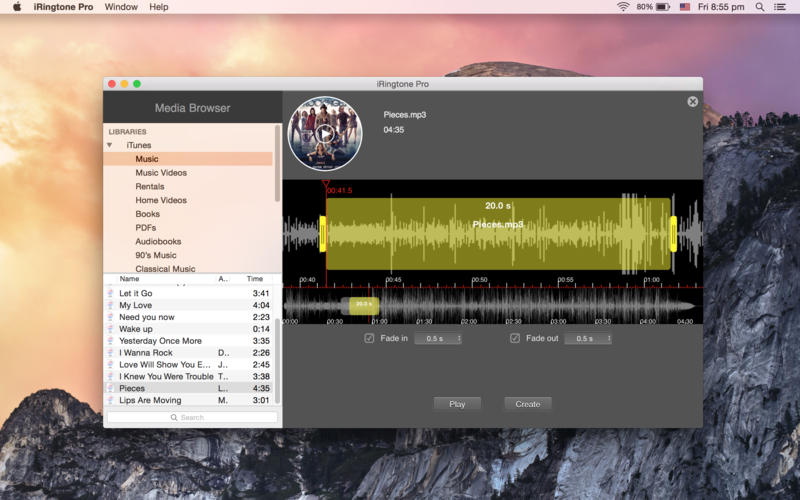Select Music Videos library
The image size is (800, 500).
pyautogui.click(x=161, y=172)
